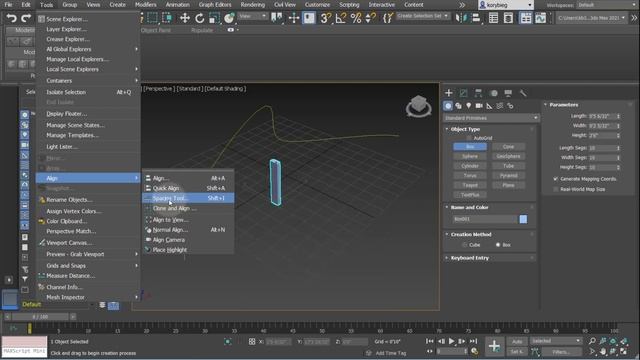
Task: Open the Display command panel tab
Action: coord(508,93)
